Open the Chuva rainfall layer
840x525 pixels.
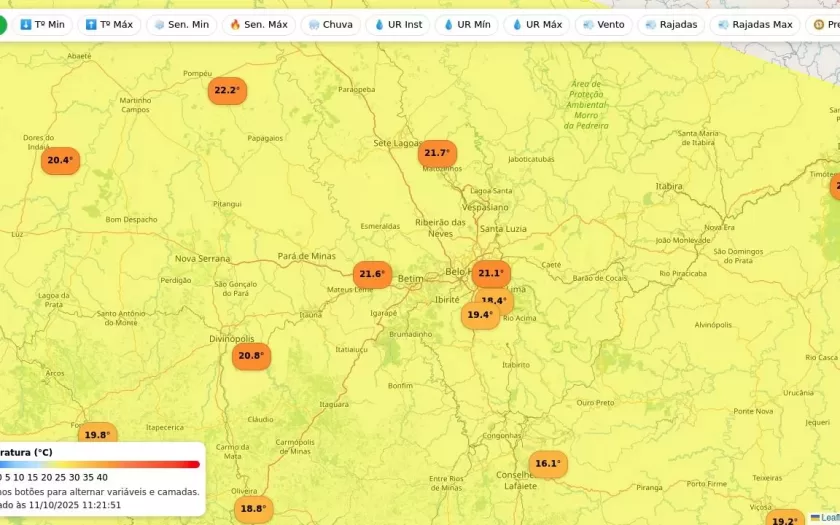point(330,25)
